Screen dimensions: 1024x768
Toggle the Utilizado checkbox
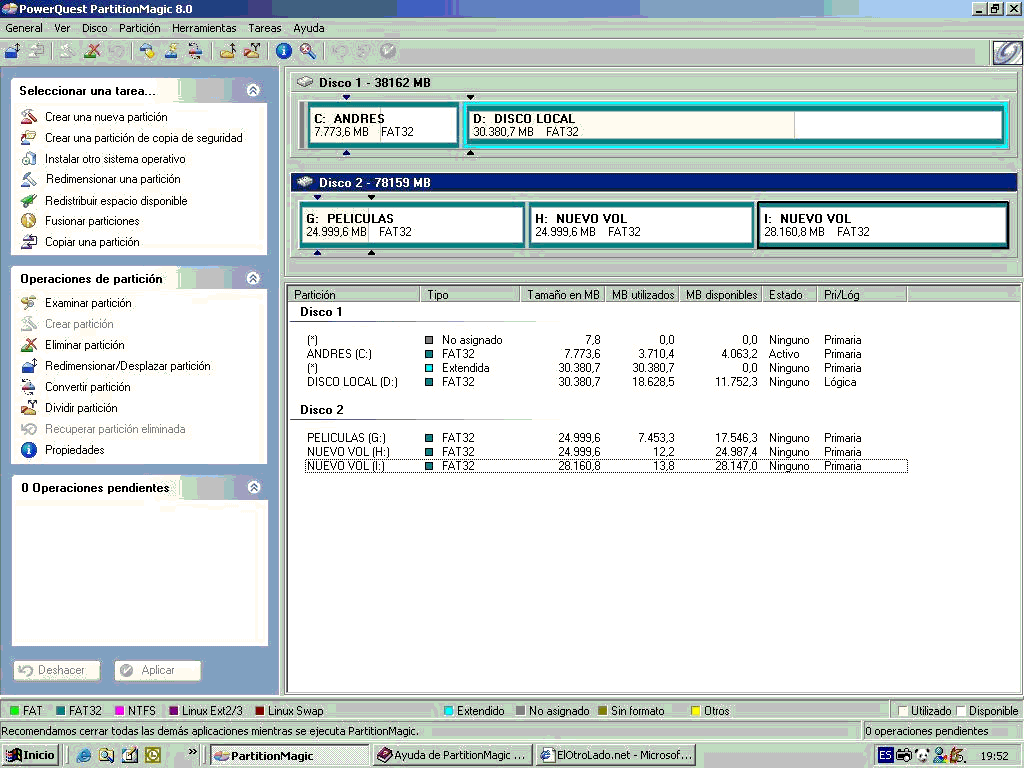coord(903,711)
